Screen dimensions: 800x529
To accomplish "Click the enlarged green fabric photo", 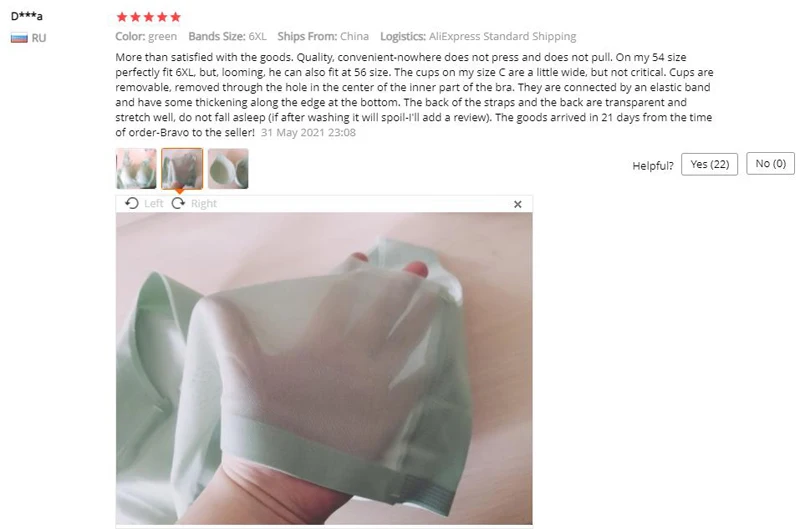I will point(324,368).
